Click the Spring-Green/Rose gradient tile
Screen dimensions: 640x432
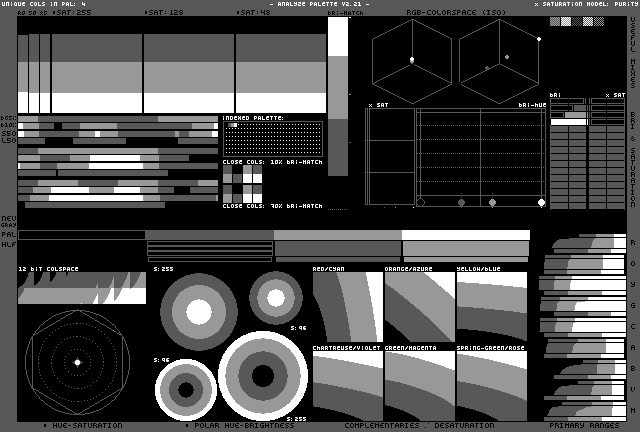pyautogui.click(x=491, y=384)
